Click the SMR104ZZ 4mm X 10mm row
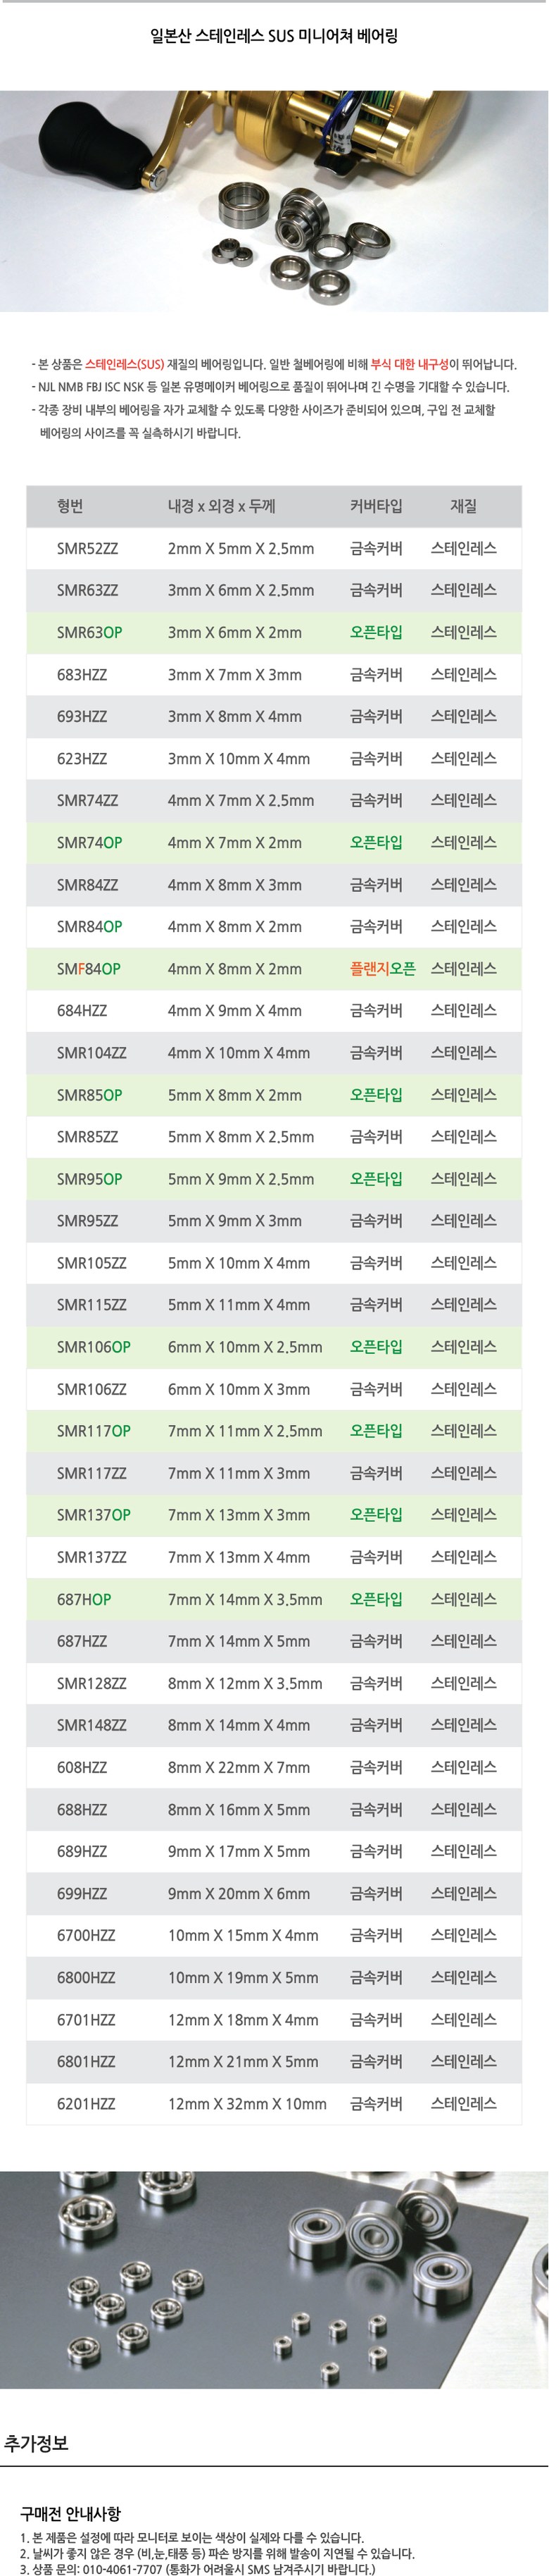This screenshot has width=549, height=2576. point(274,1053)
